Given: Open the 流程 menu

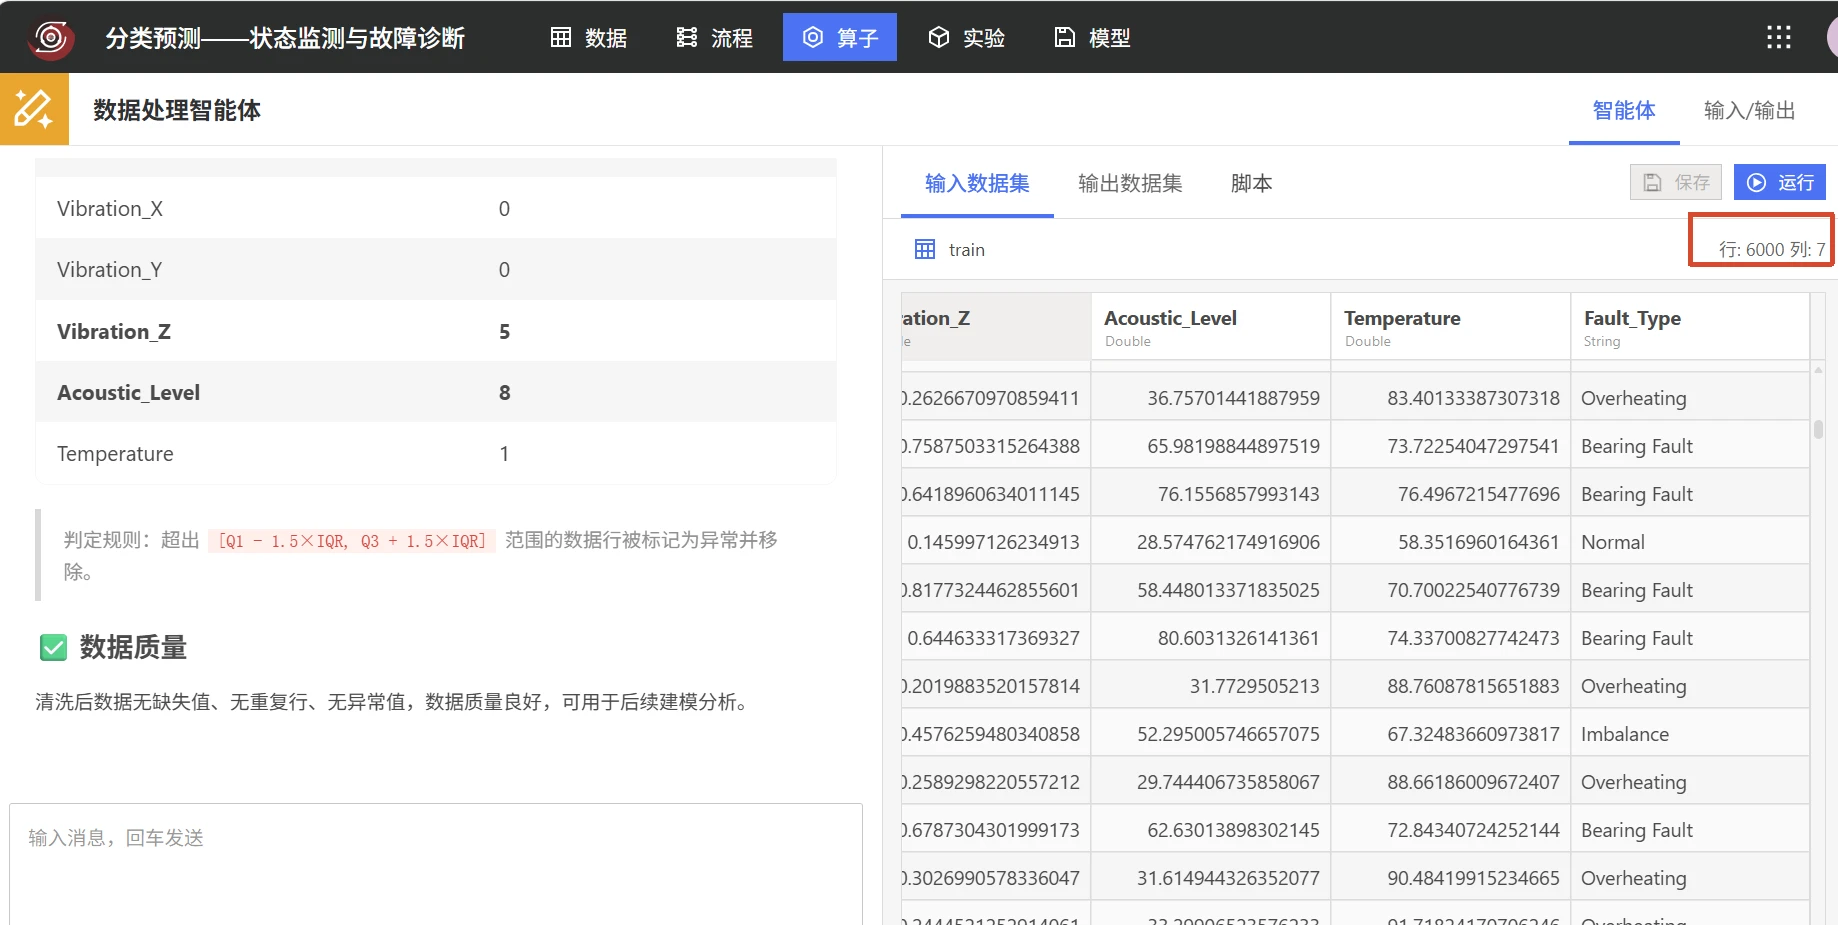Looking at the screenshot, I should click(714, 38).
